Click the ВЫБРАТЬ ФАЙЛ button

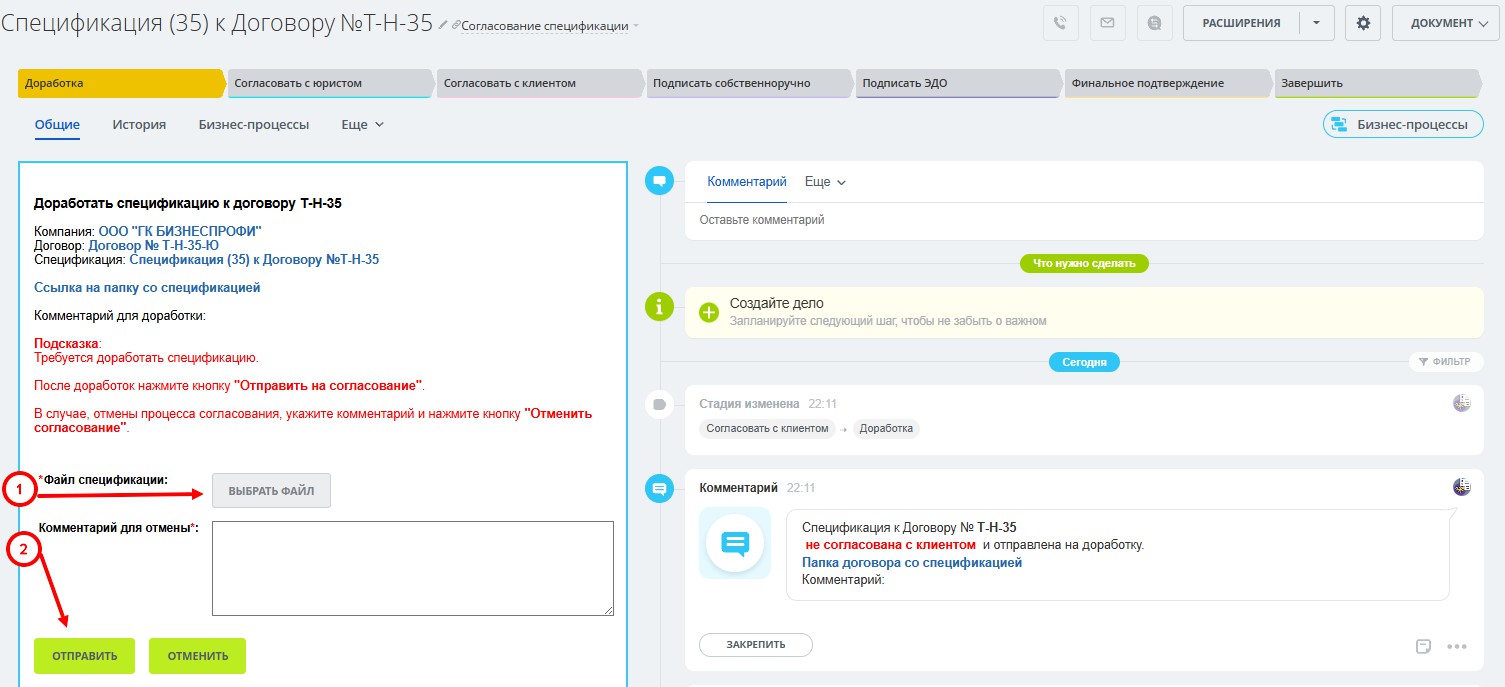pos(271,491)
